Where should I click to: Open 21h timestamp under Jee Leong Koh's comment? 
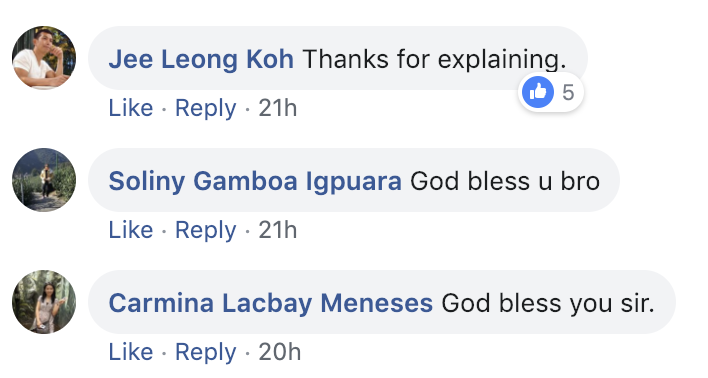click(277, 108)
